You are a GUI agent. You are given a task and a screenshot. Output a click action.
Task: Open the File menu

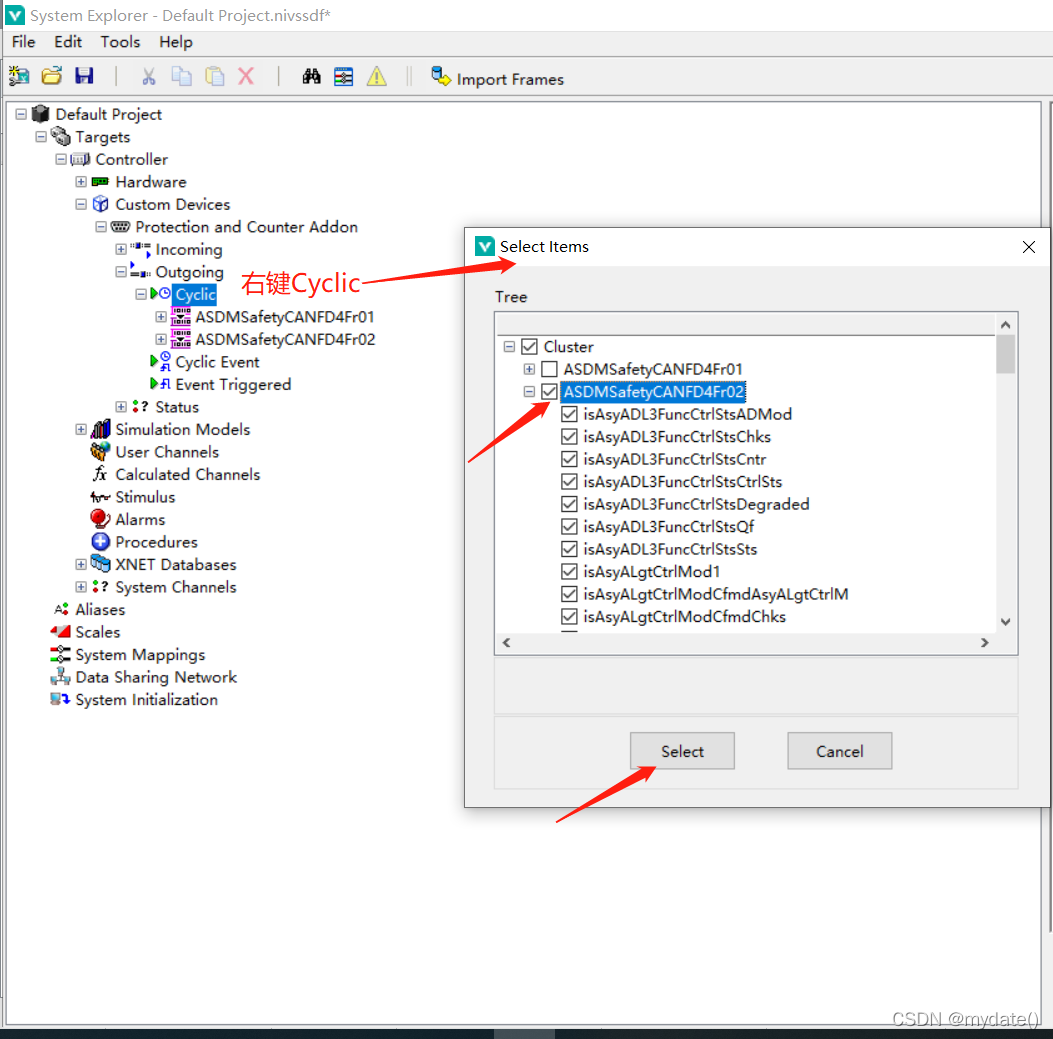point(24,42)
